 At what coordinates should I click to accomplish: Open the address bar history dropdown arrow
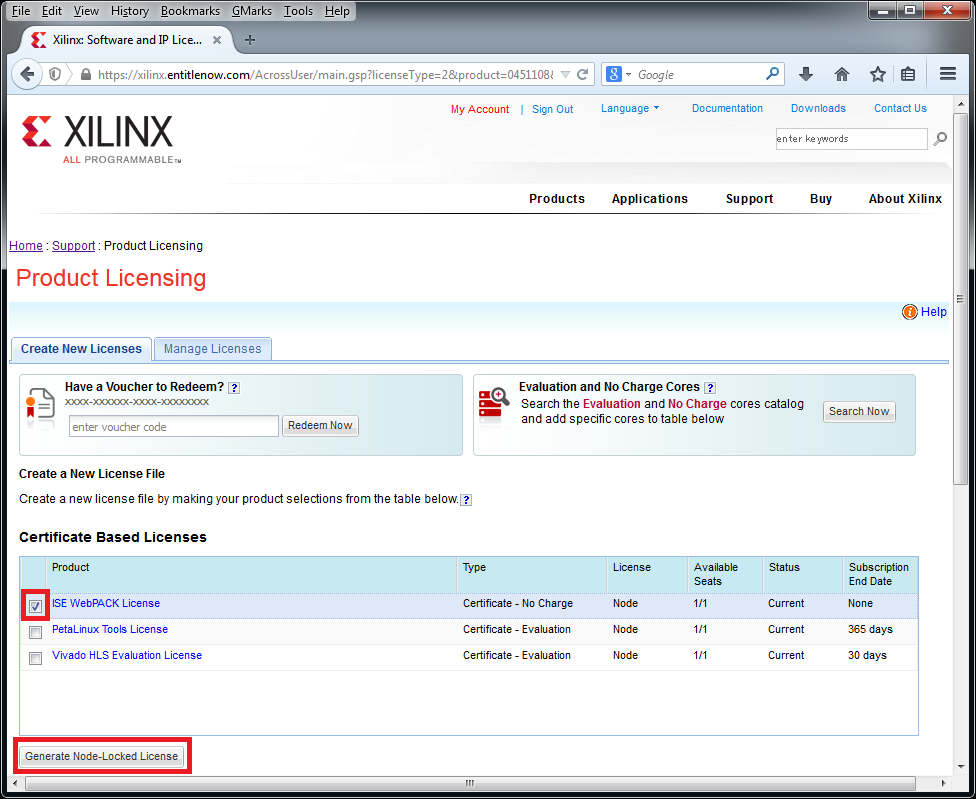pyautogui.click(x=565, y=75)
